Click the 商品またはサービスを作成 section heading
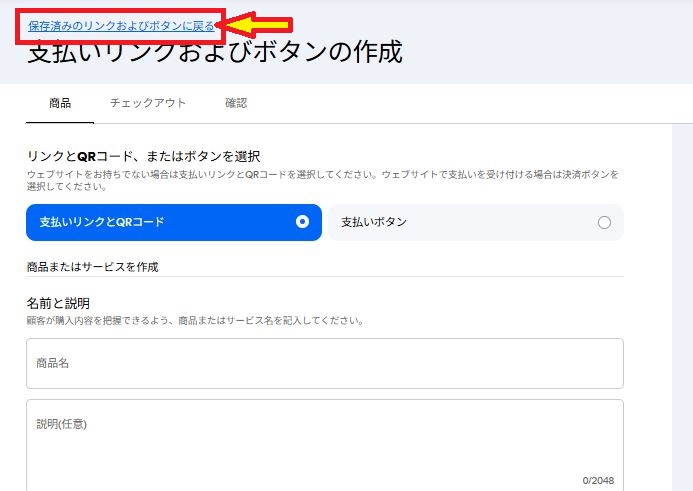Viewport: 693px width, 491px height. (x=93, y=266)
